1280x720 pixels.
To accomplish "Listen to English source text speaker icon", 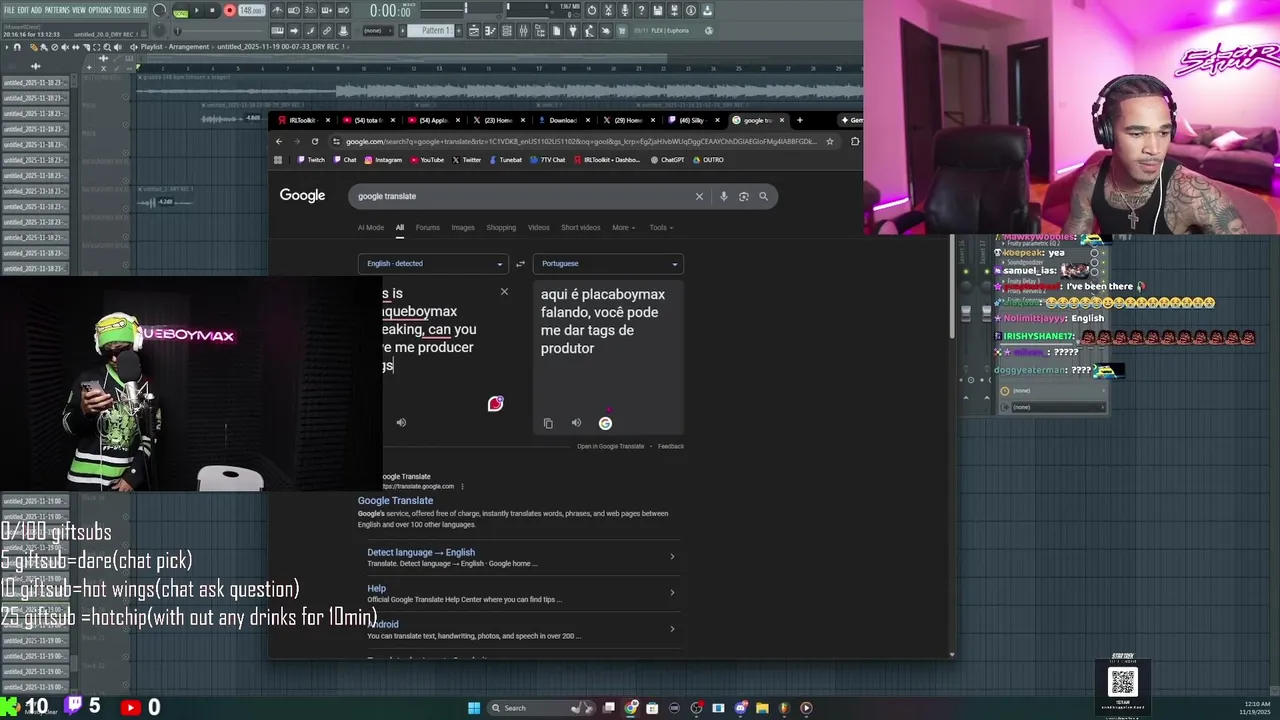I will coord(401,422).
